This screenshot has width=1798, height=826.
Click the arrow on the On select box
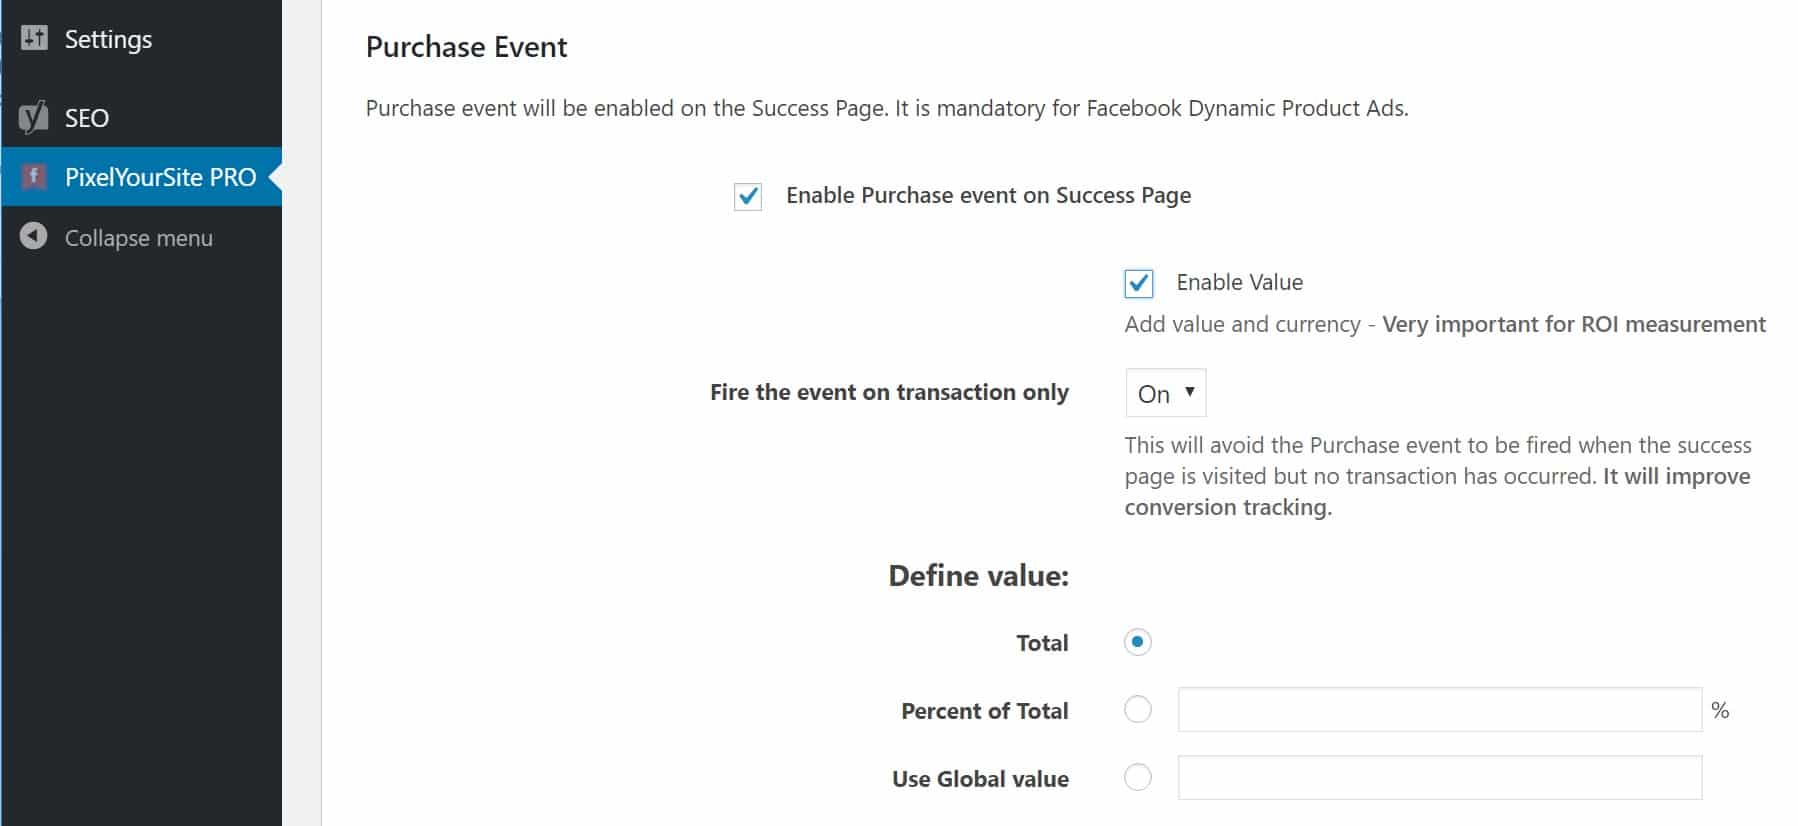(x=1190, y=392)
